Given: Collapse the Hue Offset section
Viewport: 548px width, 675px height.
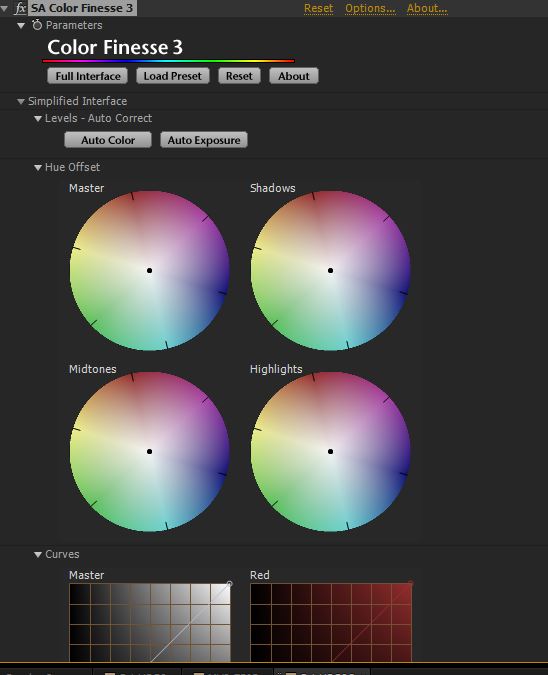Looking at the screenshot, I should [x=38, y=168].
